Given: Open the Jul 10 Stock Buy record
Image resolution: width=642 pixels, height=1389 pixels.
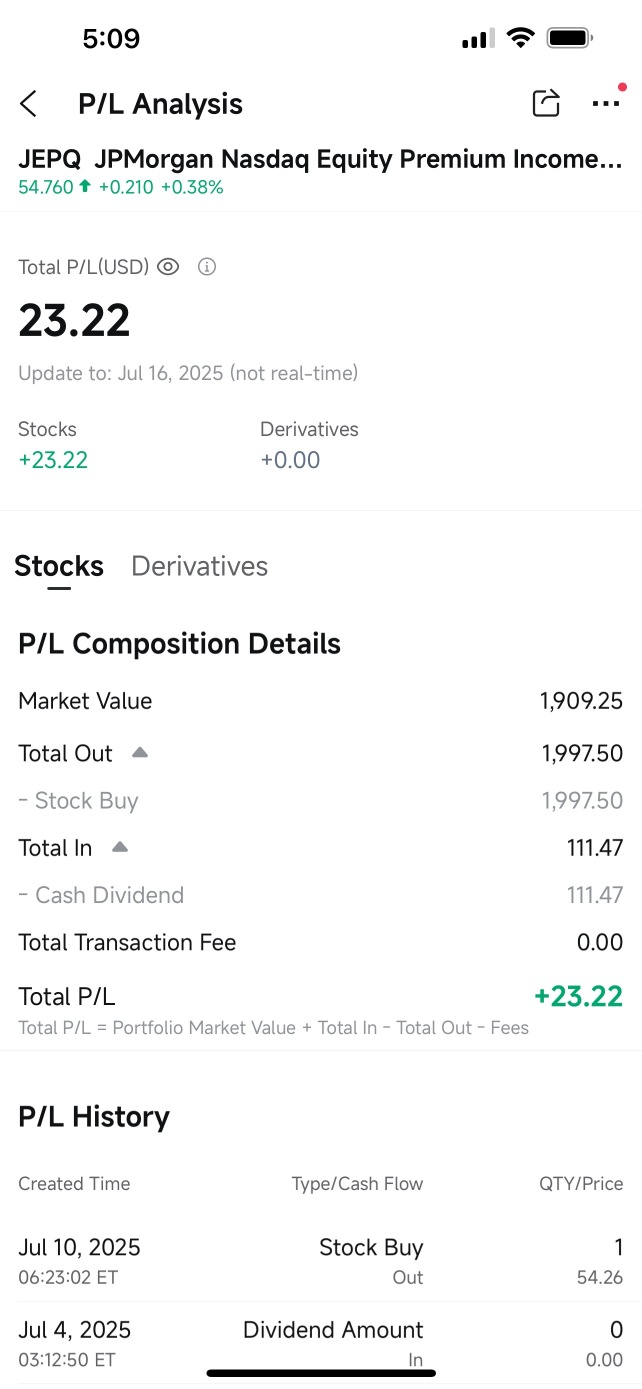Looking at the screenshot, I should (320, 1260).
